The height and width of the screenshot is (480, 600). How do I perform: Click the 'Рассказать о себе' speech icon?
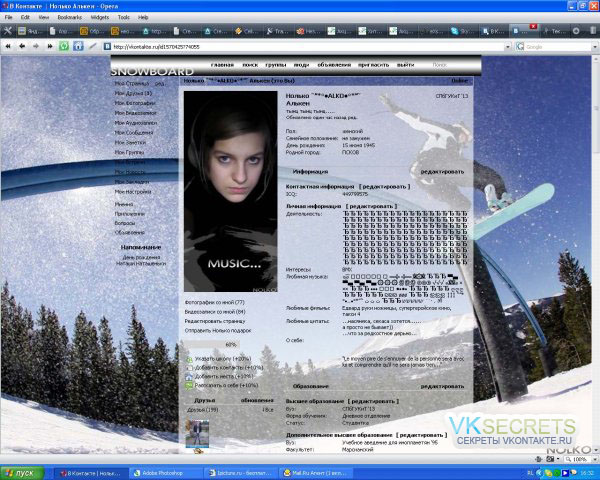pos(189,386)
